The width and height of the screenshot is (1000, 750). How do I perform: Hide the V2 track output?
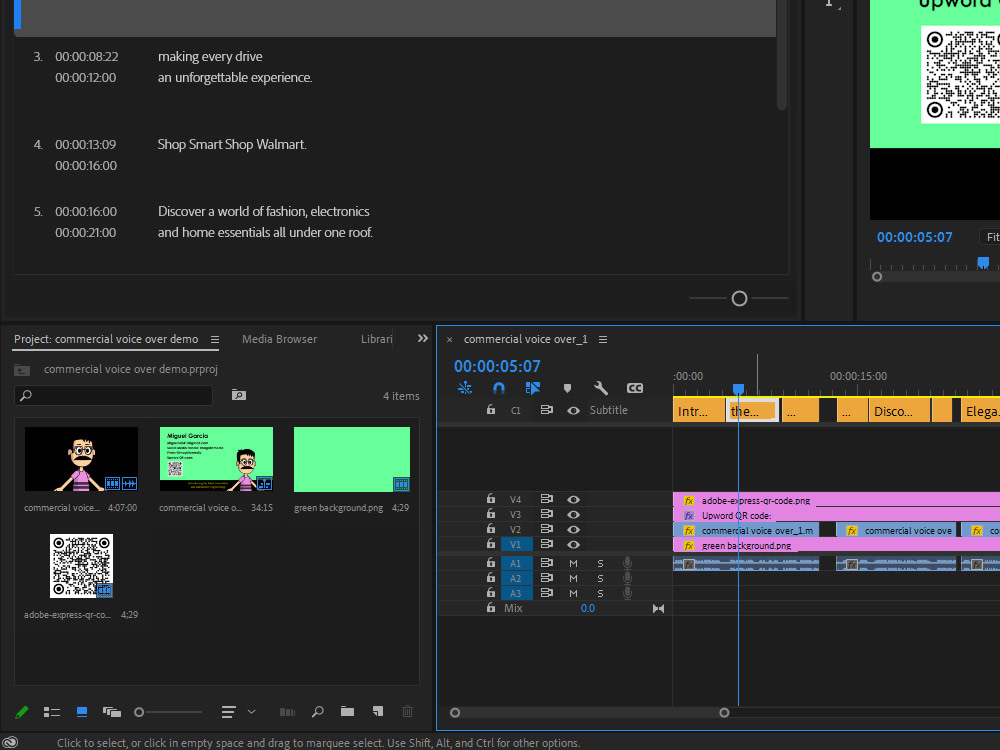[x=573, y=529]
